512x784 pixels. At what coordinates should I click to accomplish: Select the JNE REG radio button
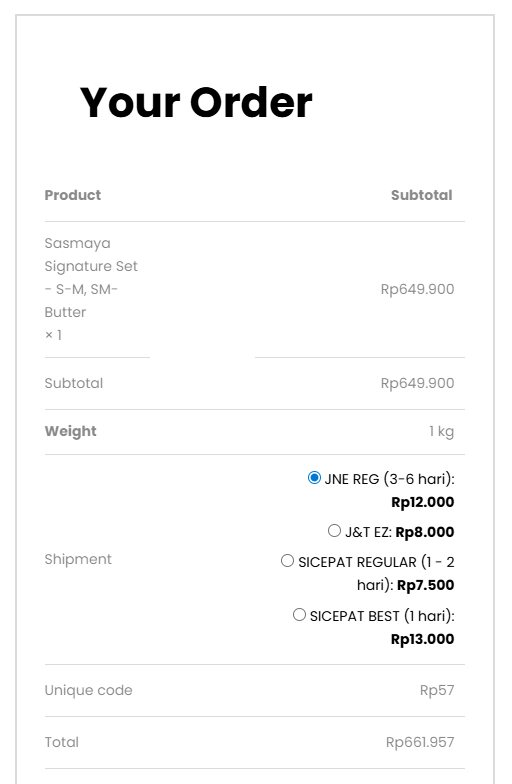click(314, 478)
